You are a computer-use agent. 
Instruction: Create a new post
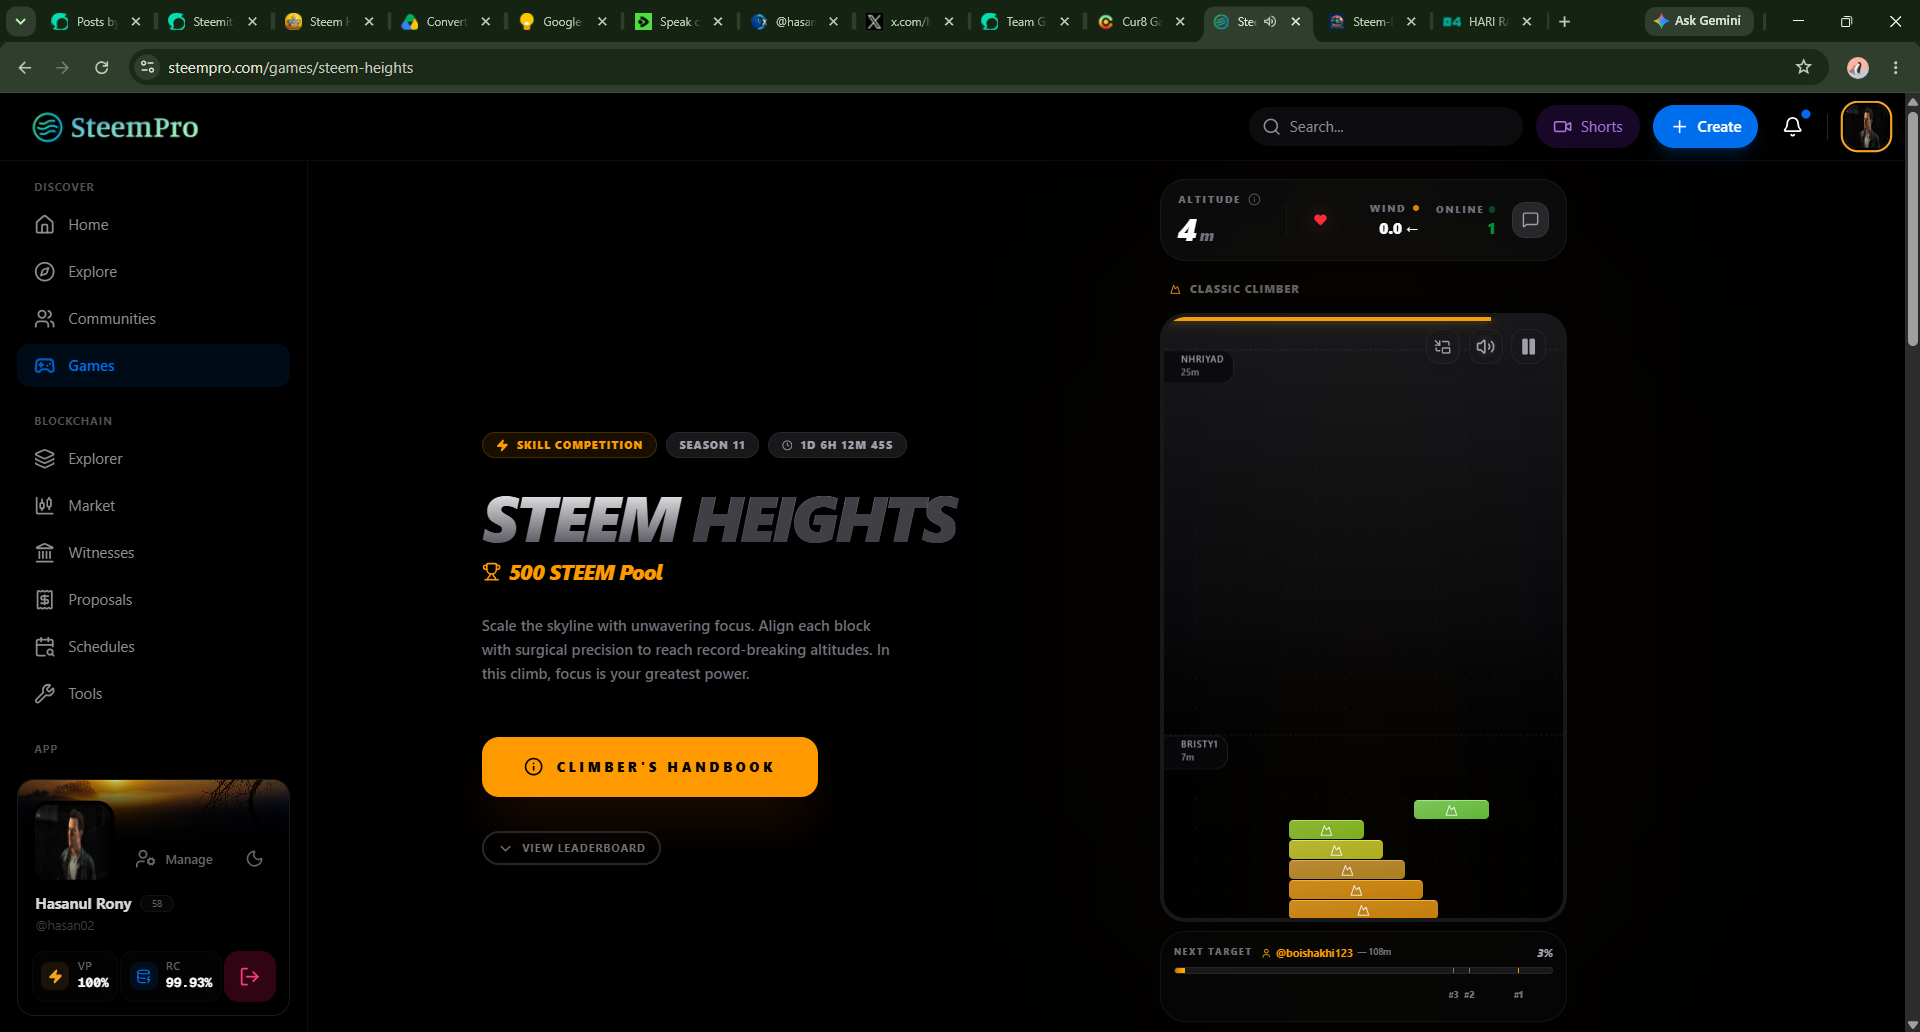[1705, 126]
